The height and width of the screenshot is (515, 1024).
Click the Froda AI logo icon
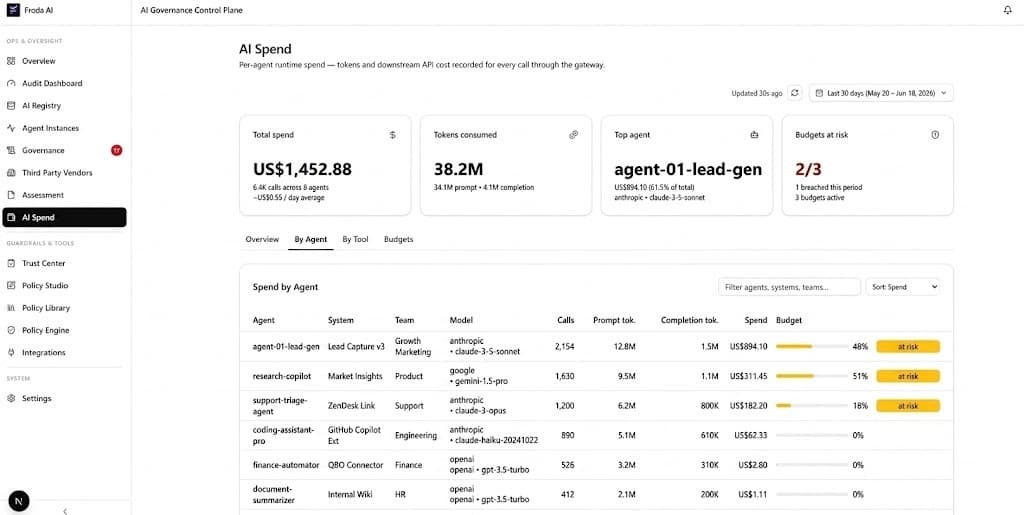pos(12,10)
